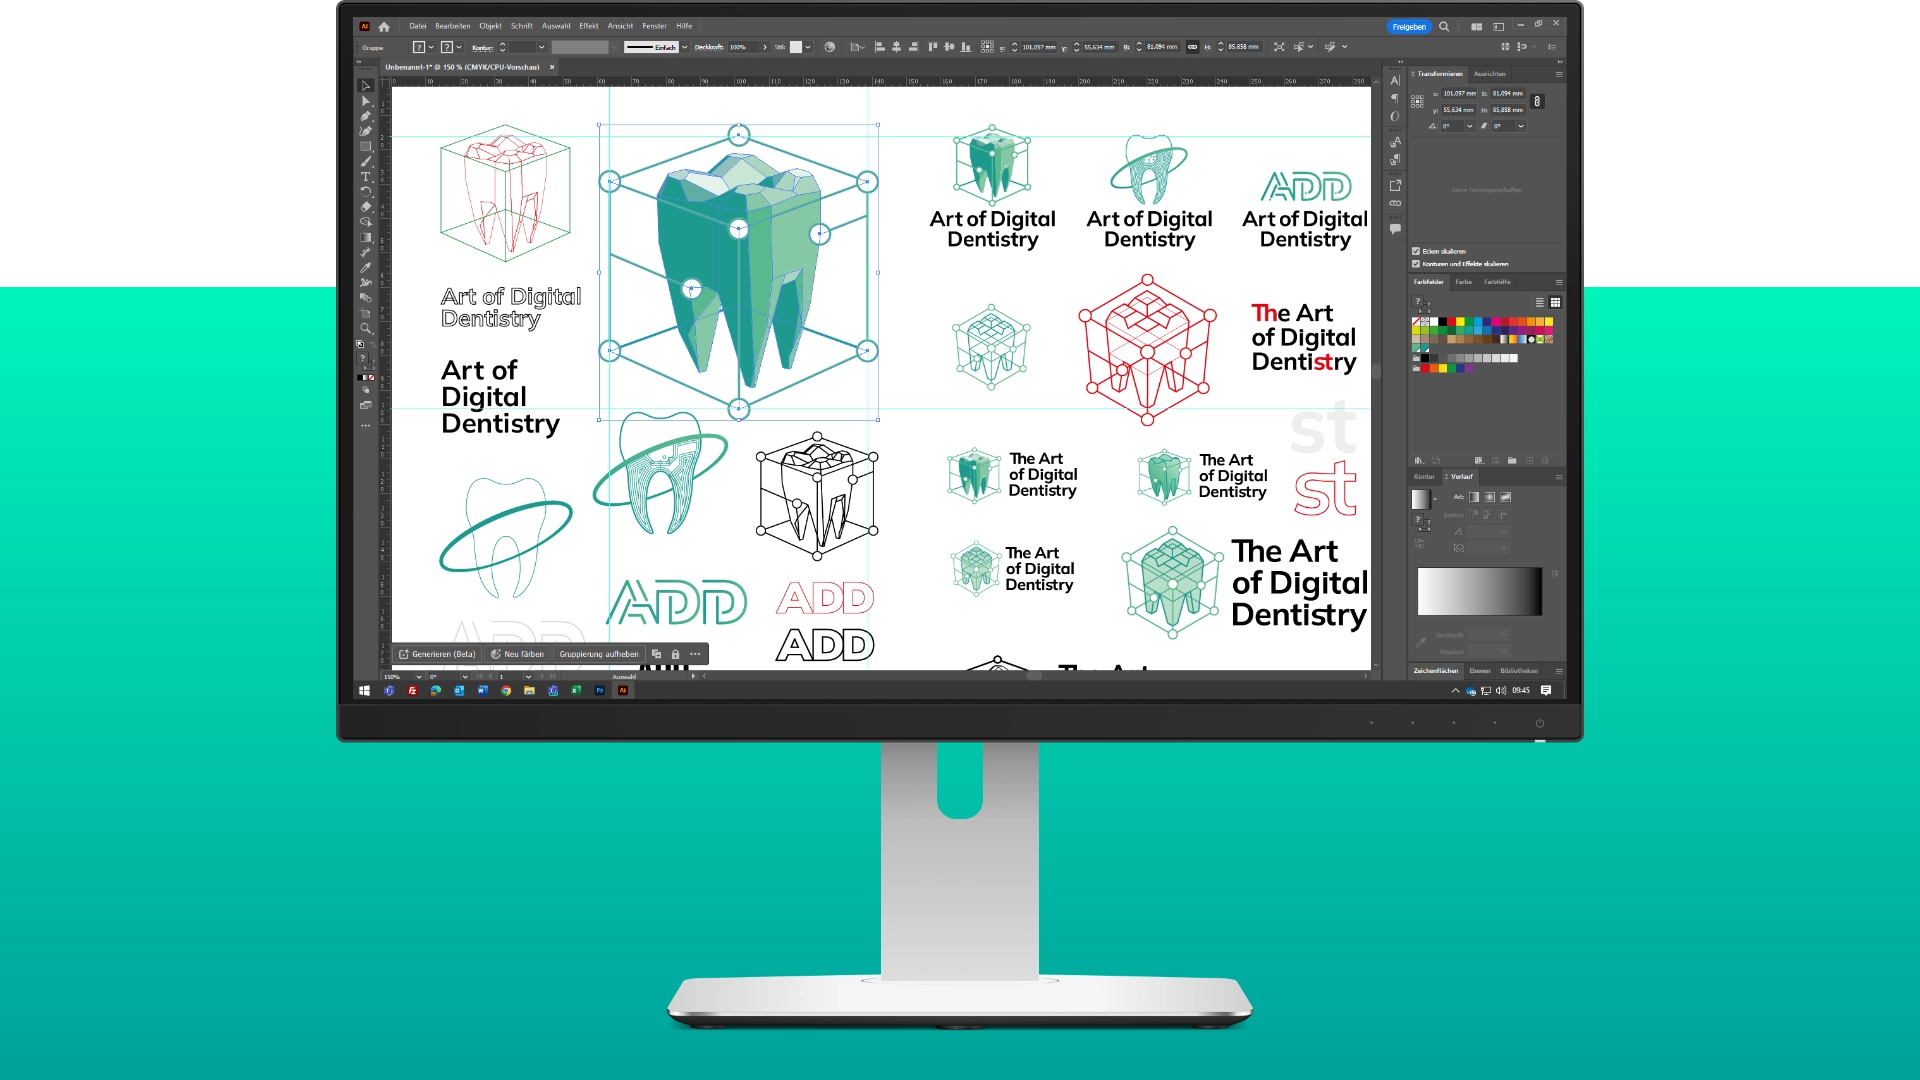This screenshot has width=1920, height=1080.
Task: Click the lock icon in contextual taskbar
Action: 675,654
